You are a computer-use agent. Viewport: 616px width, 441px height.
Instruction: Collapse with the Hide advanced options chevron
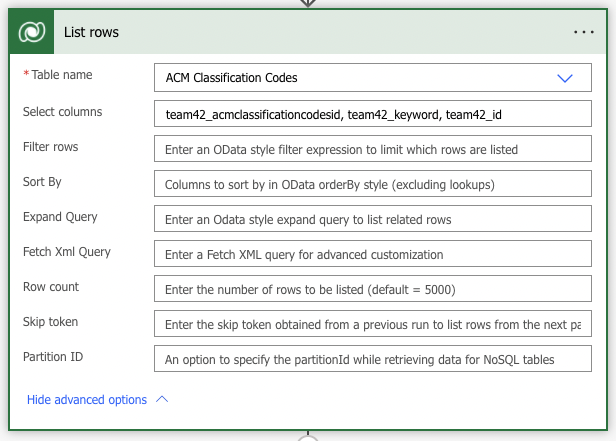162,399
